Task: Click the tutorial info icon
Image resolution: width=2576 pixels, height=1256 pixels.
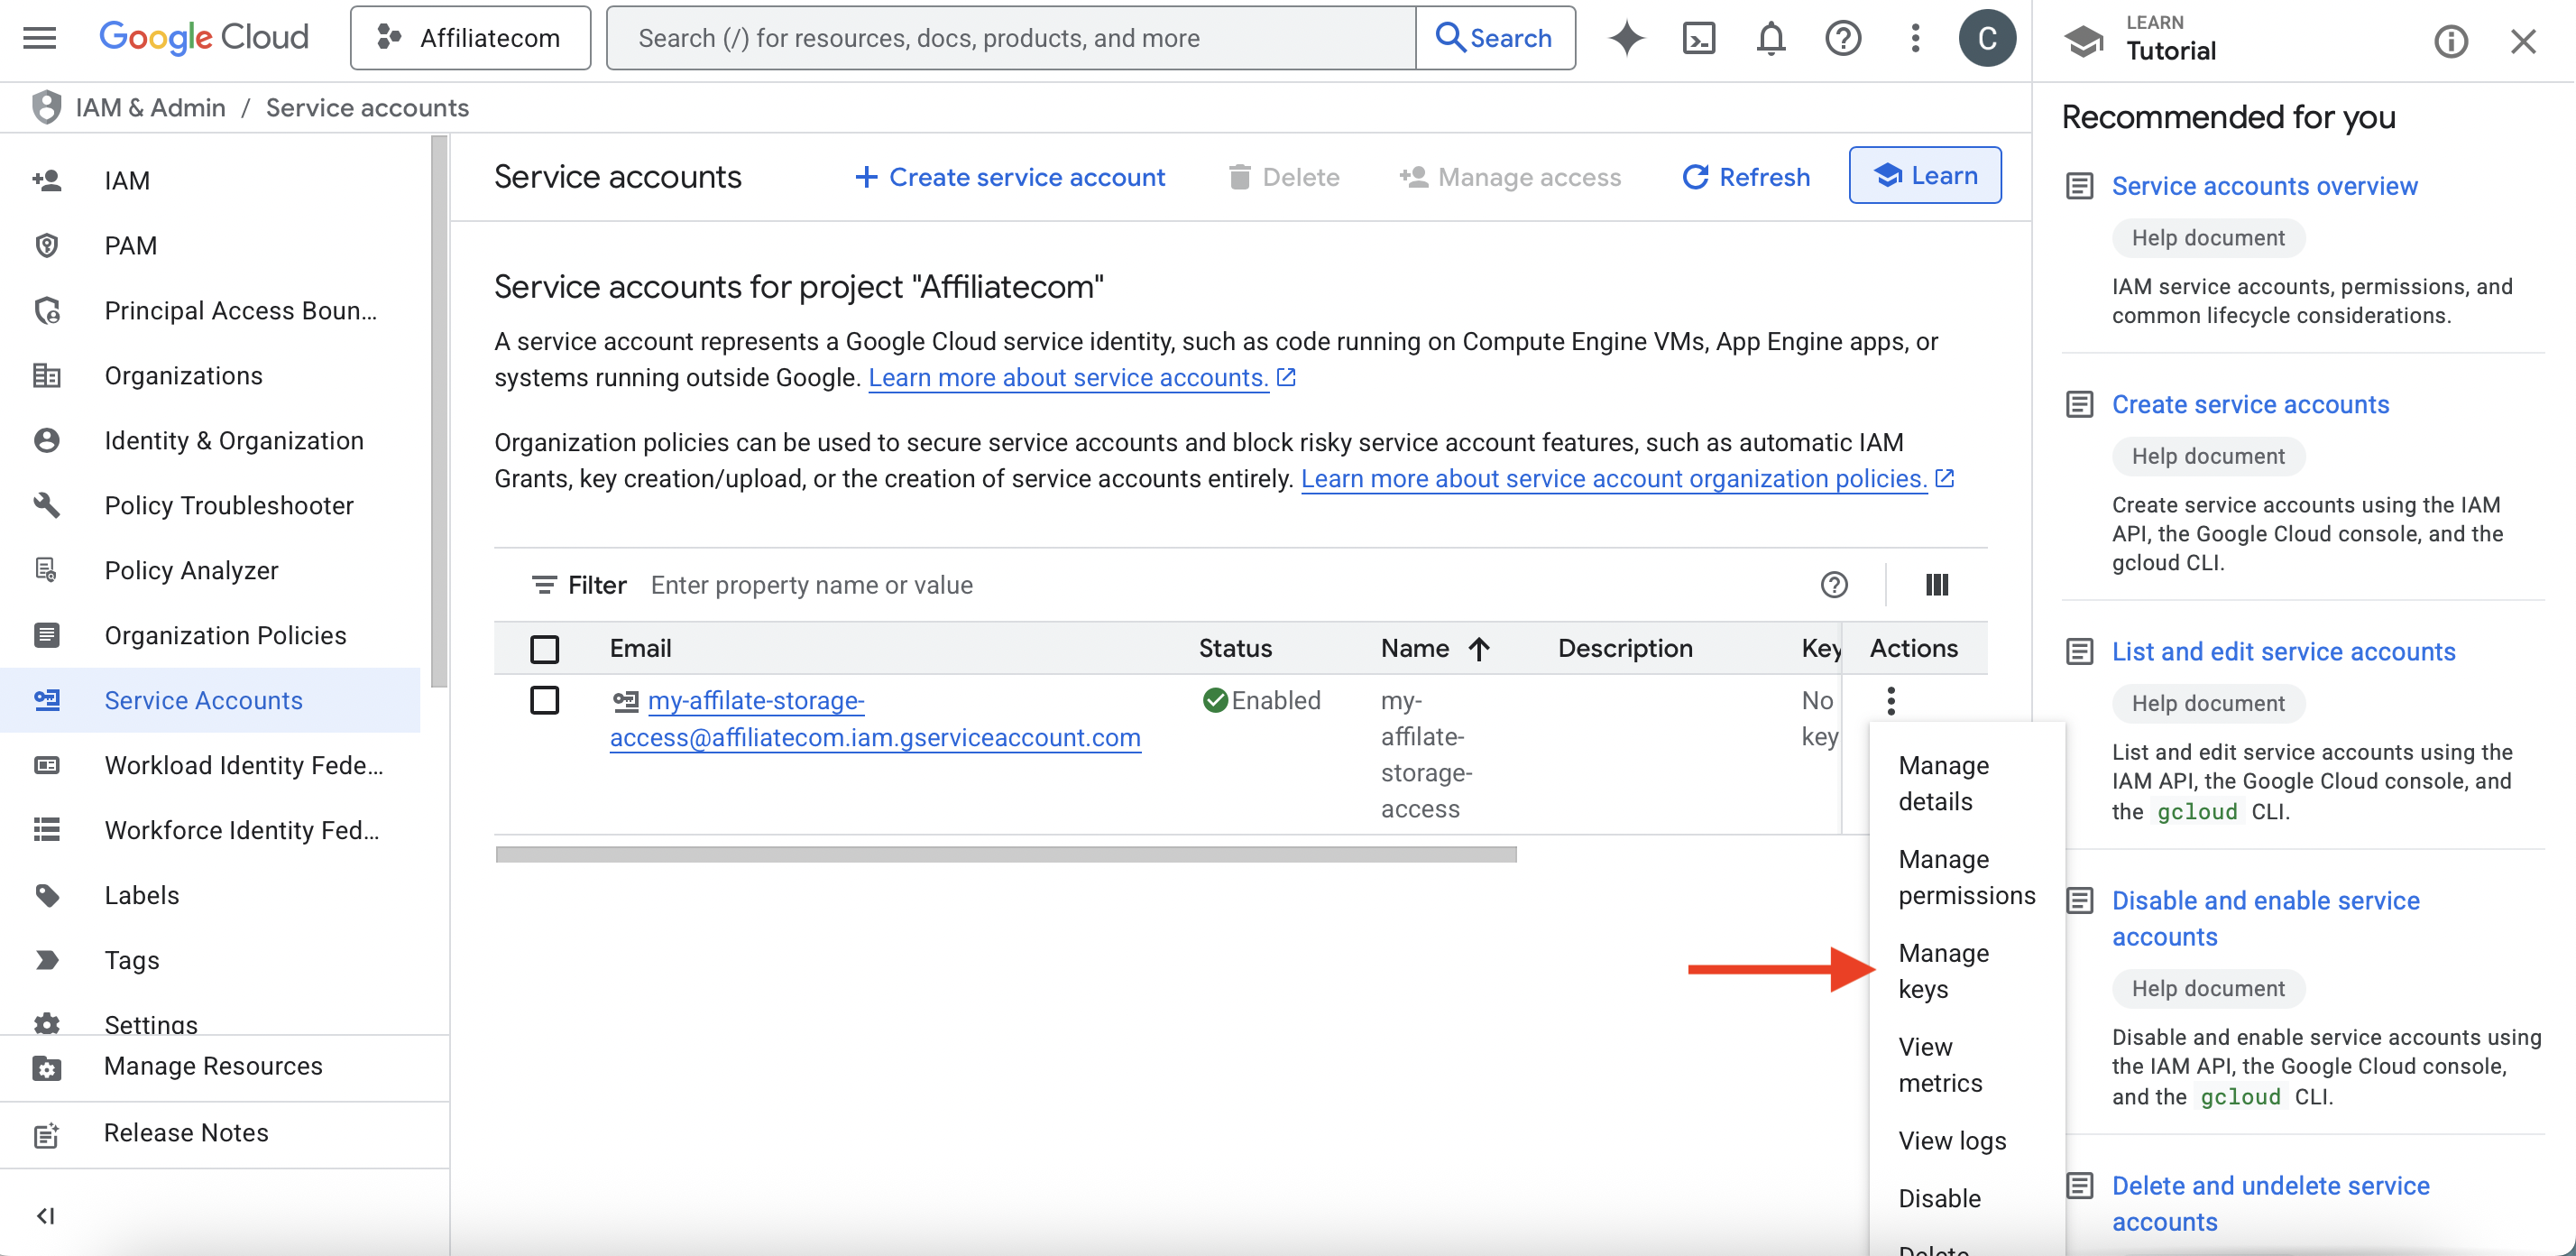Action: (2450, 41)
